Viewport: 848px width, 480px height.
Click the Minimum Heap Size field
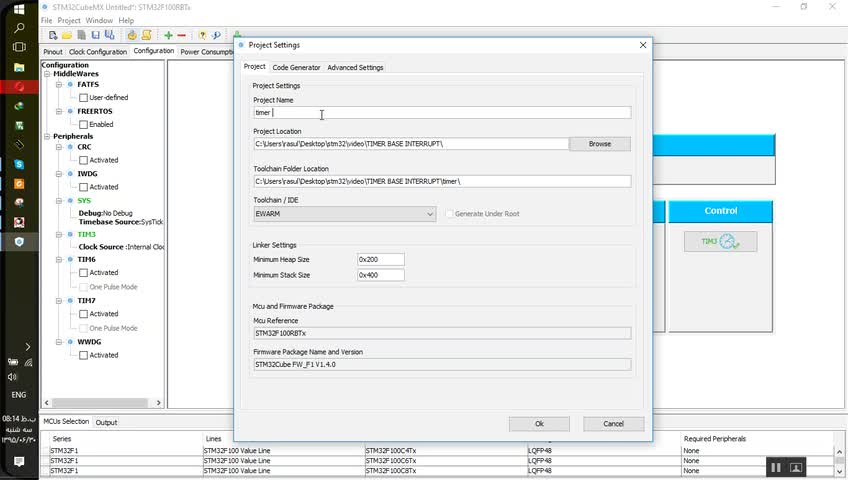381,259
